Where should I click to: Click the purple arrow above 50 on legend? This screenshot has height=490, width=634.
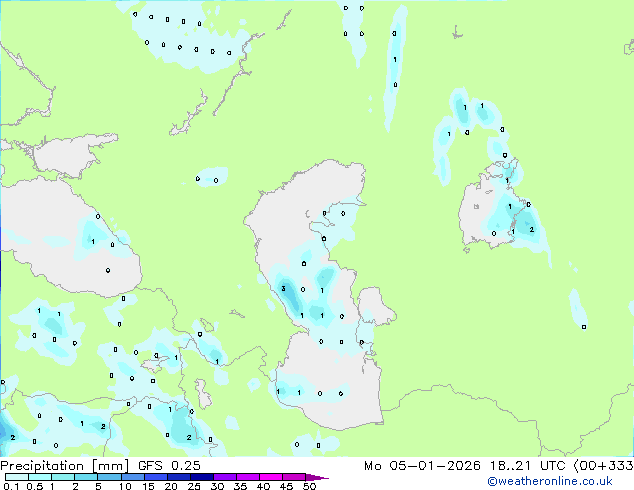[x=317, y=477]
